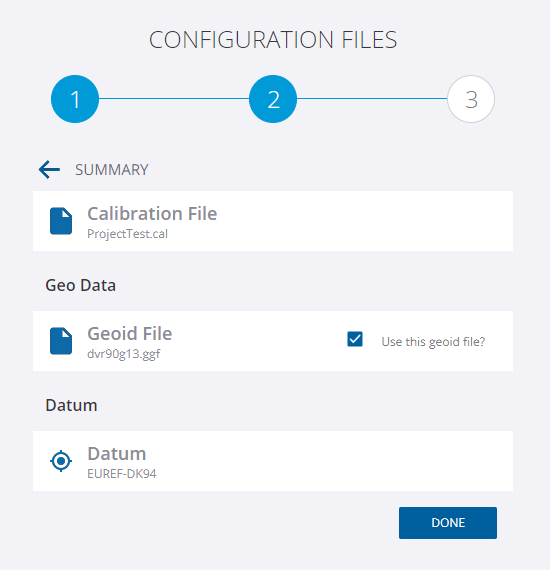The image size is (550, 570).
Task: Click the Calibration File document icon
Action: pyautogui.click(x=61, y=221)
